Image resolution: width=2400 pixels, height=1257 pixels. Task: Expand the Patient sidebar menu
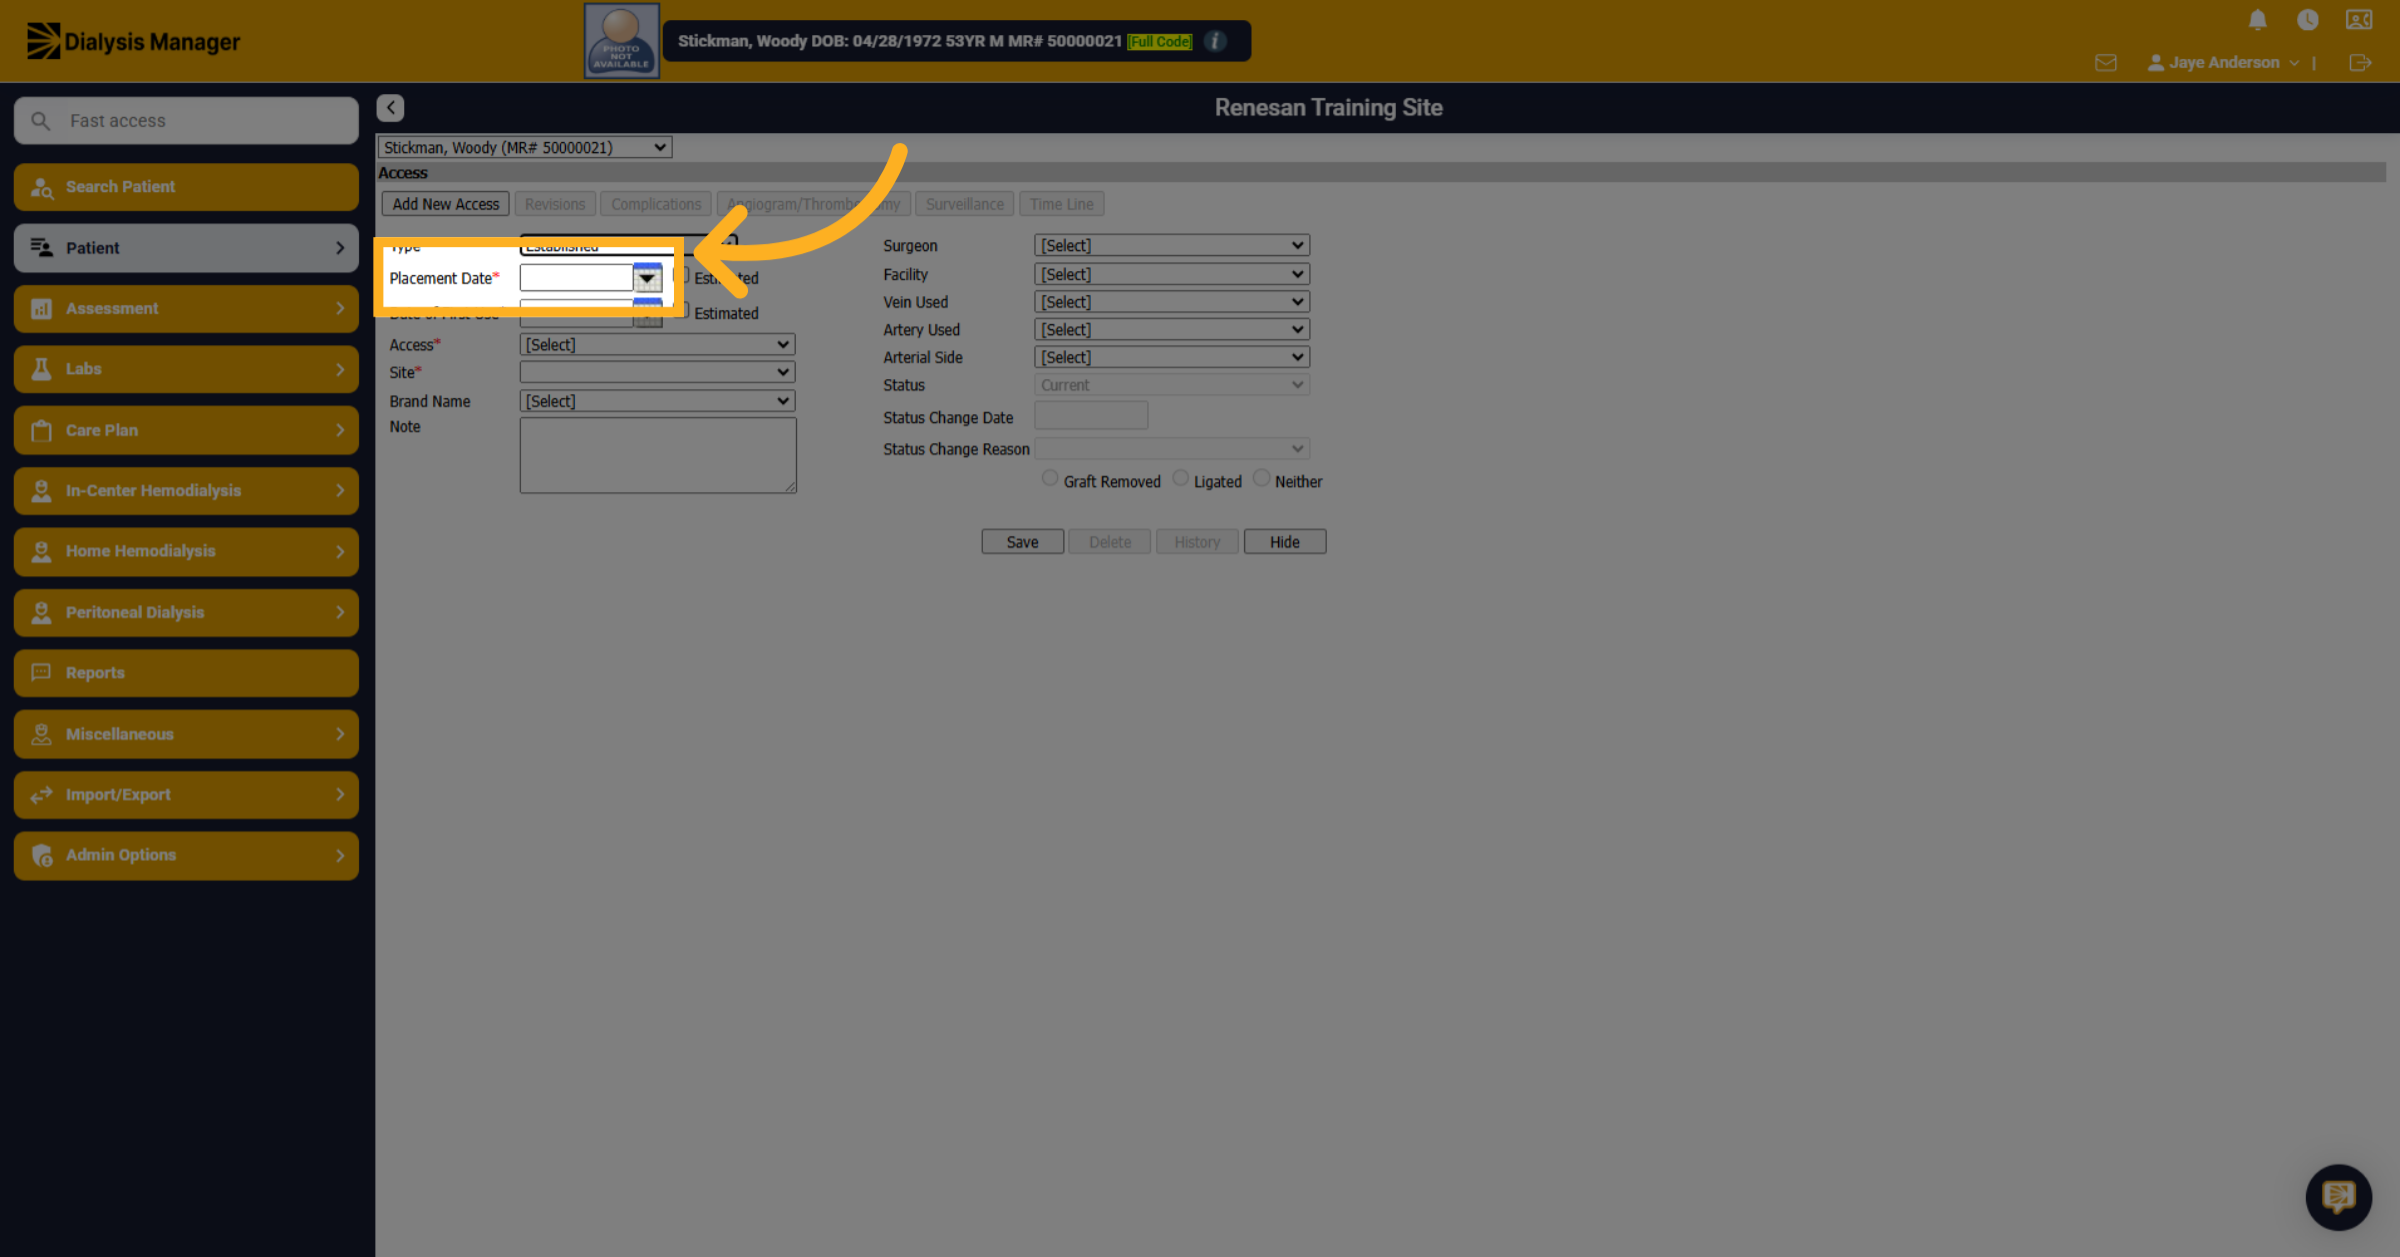coord(186,248)
